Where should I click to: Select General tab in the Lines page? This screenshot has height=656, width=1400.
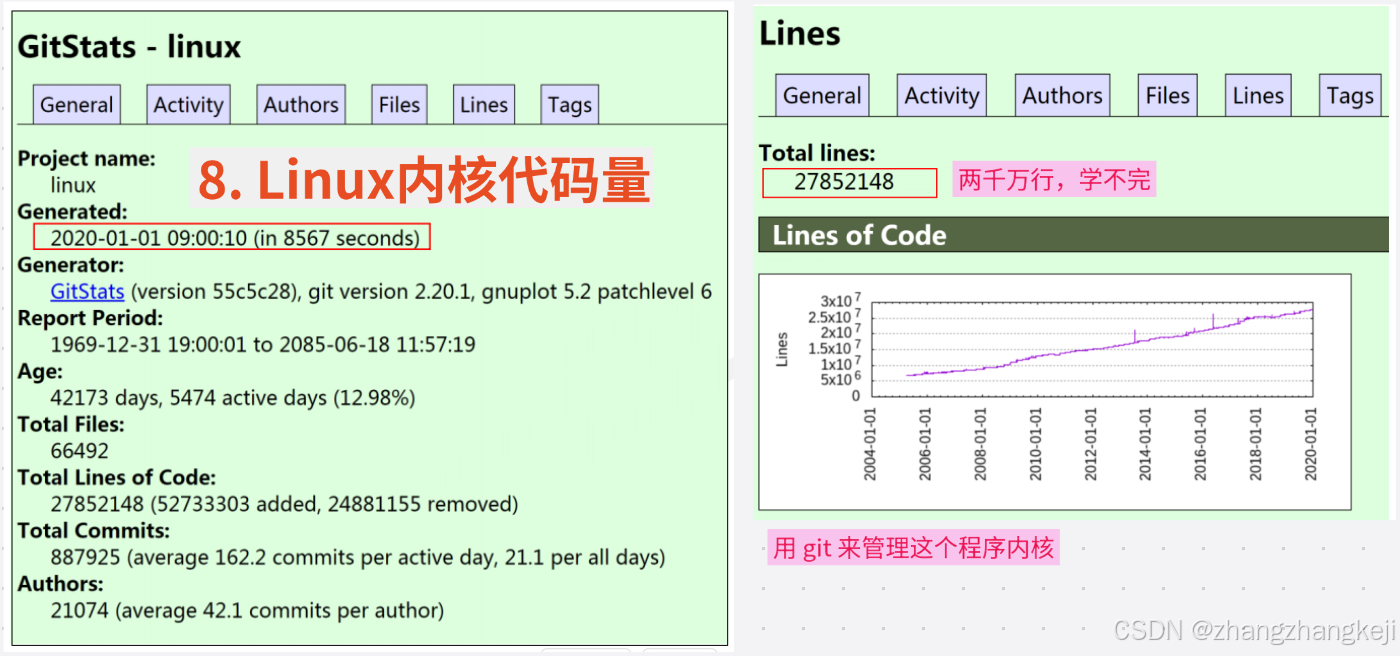point(822,96)
